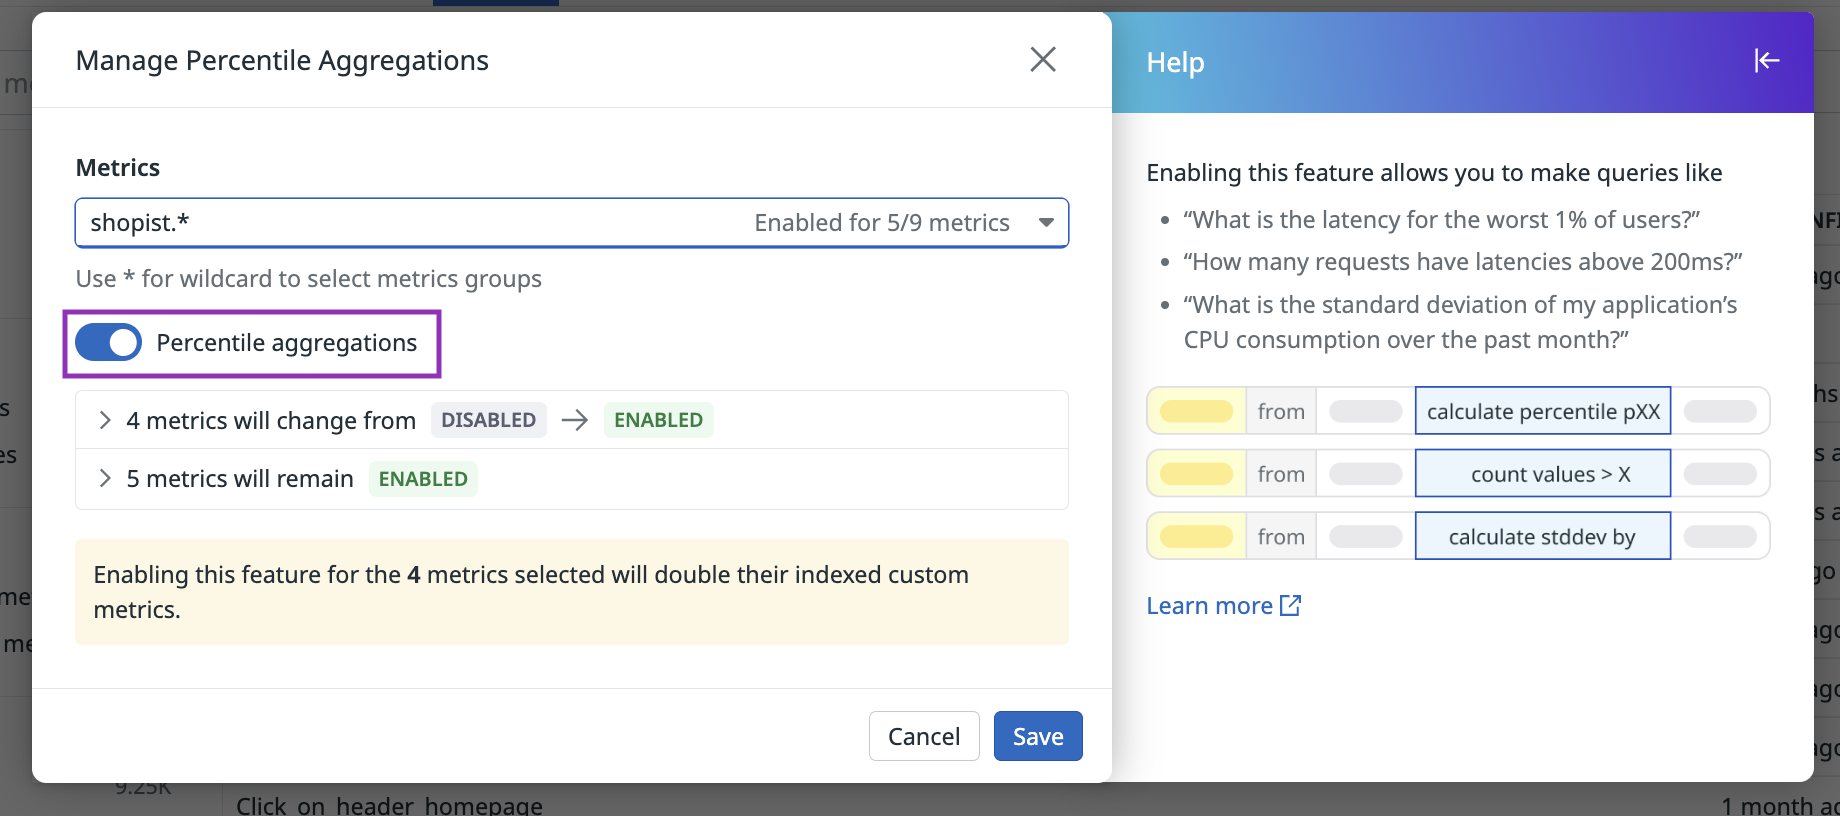This screenshot has height=816, width=1840.
Task: Click ENABLED badge in the remain row
Action: coord(423,479)
